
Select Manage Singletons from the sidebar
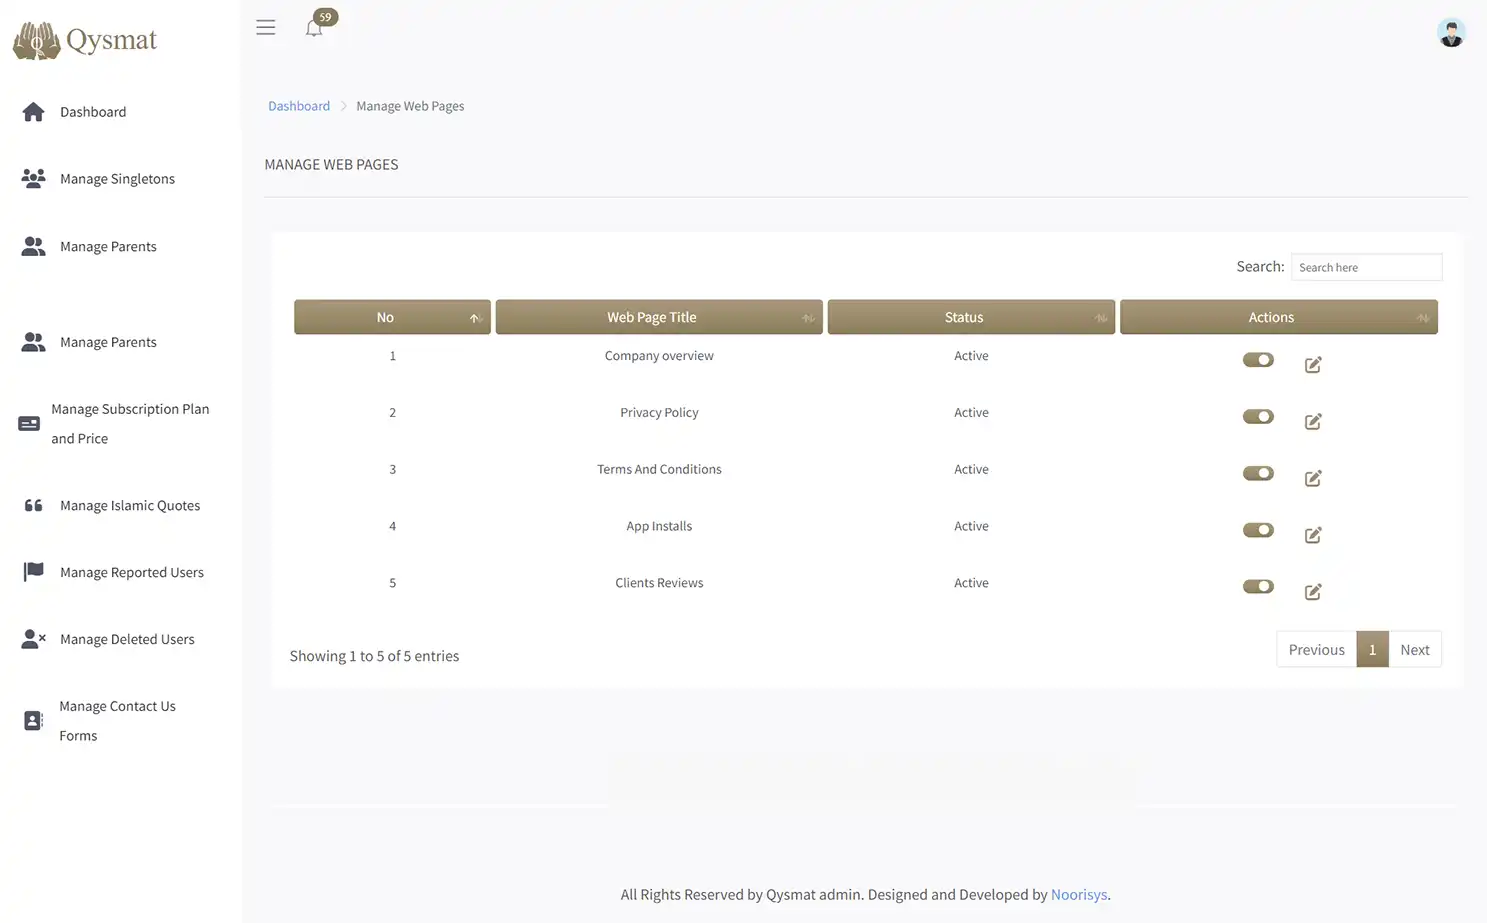117,178
